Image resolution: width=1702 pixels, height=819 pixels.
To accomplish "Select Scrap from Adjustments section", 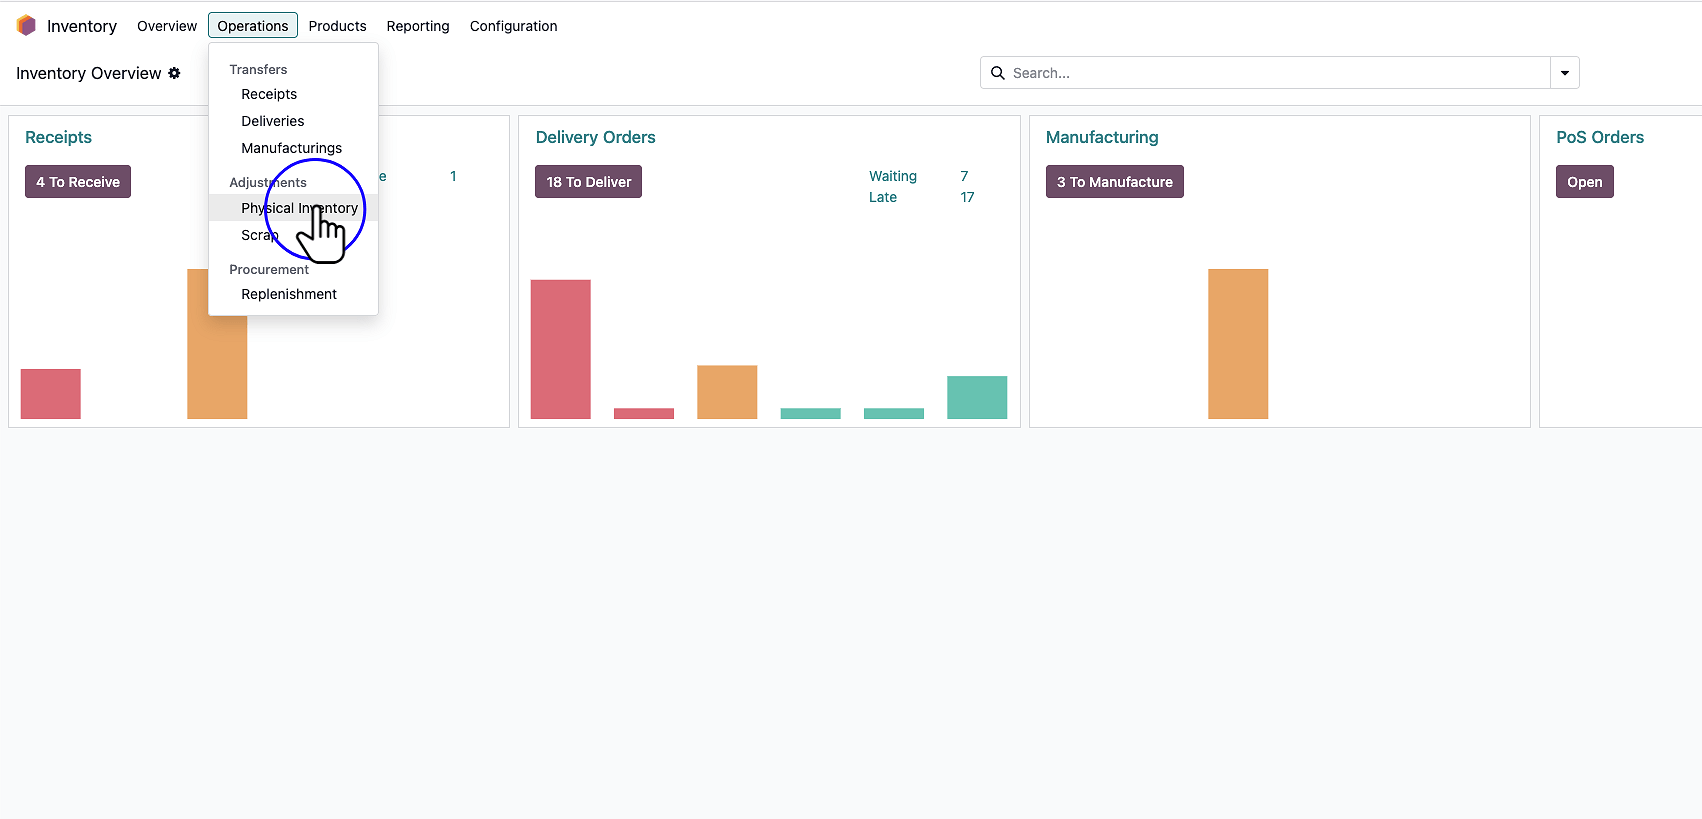I will [259, 235].
